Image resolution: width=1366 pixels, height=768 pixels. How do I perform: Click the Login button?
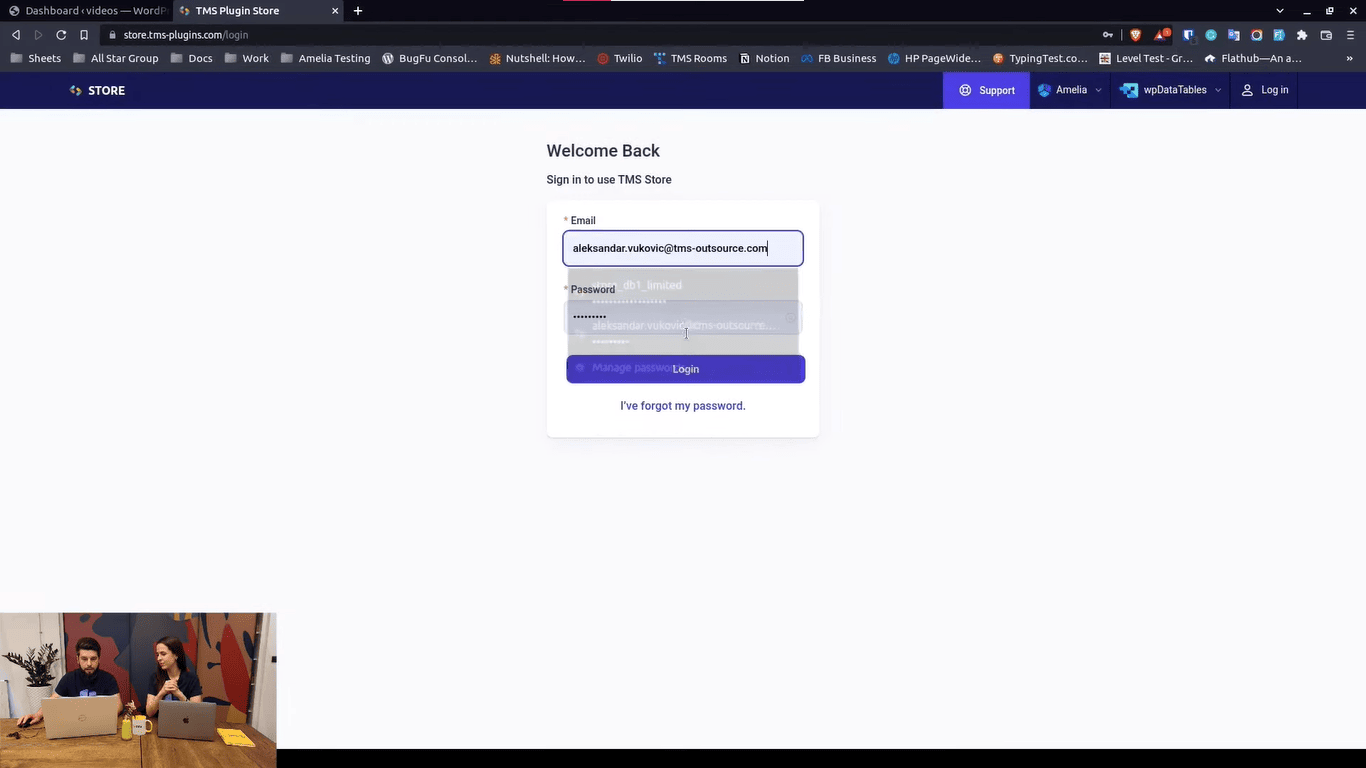point(686,369)
